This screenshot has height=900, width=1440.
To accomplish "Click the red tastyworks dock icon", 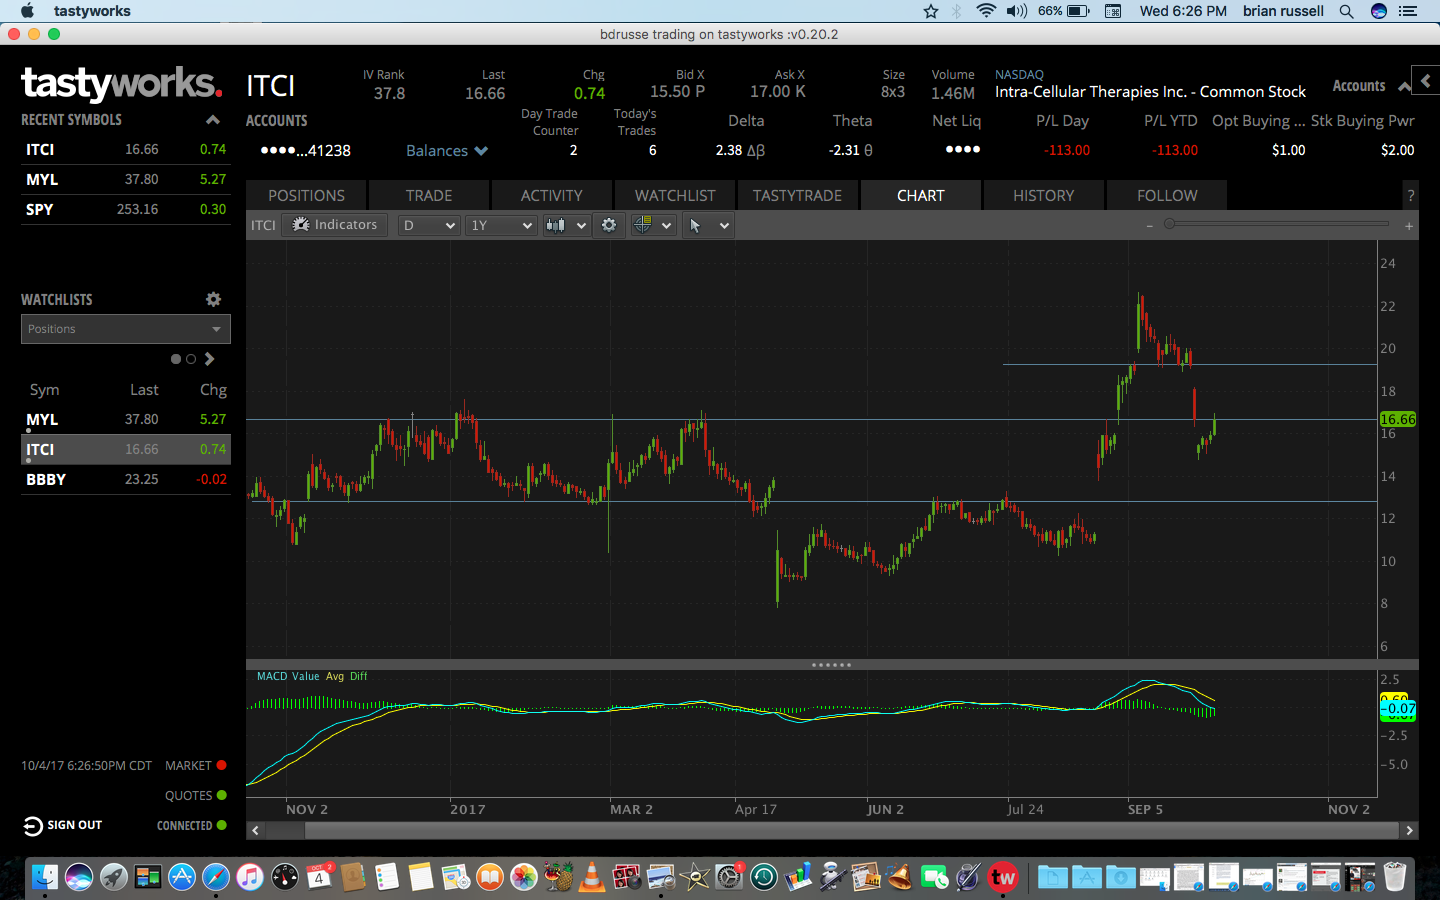I will 1002,877.
